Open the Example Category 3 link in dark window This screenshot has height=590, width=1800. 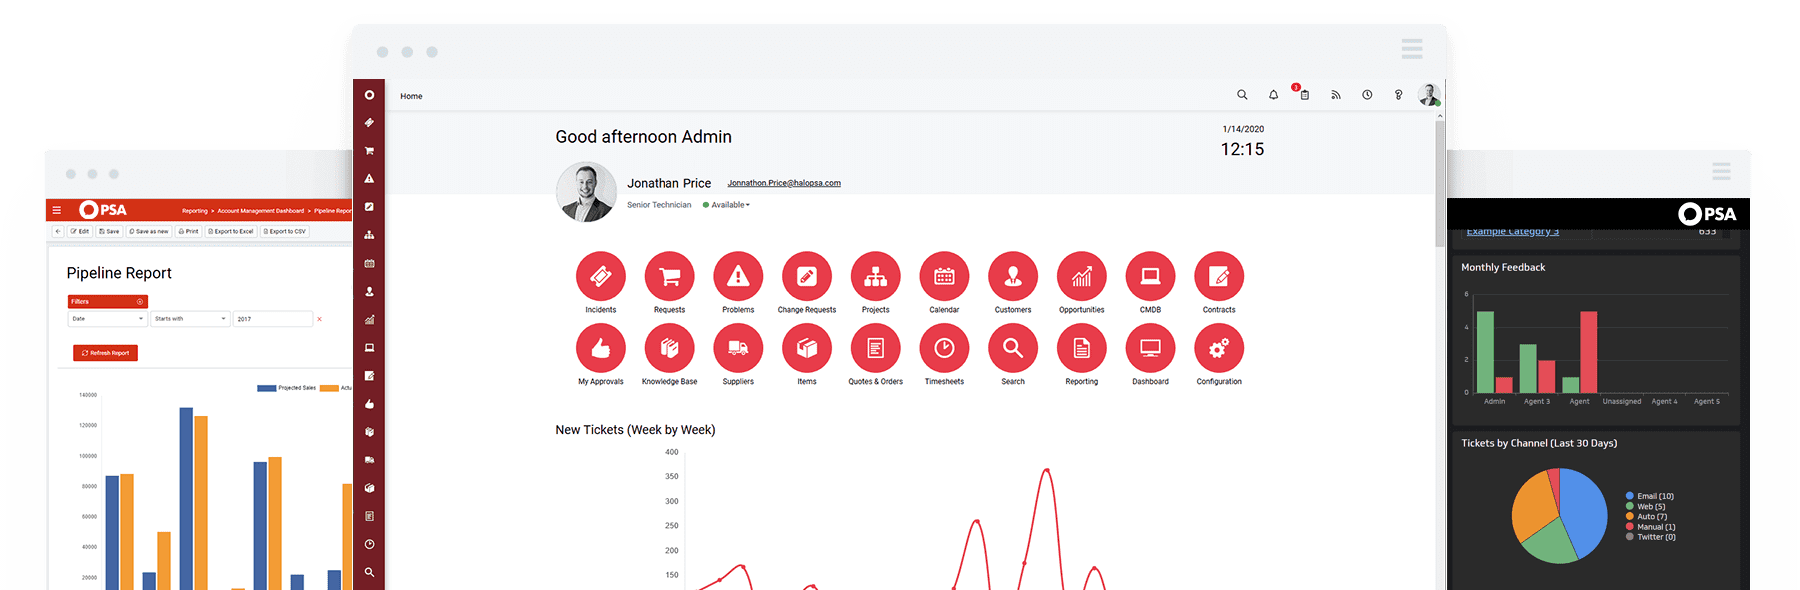(1512, 232)
